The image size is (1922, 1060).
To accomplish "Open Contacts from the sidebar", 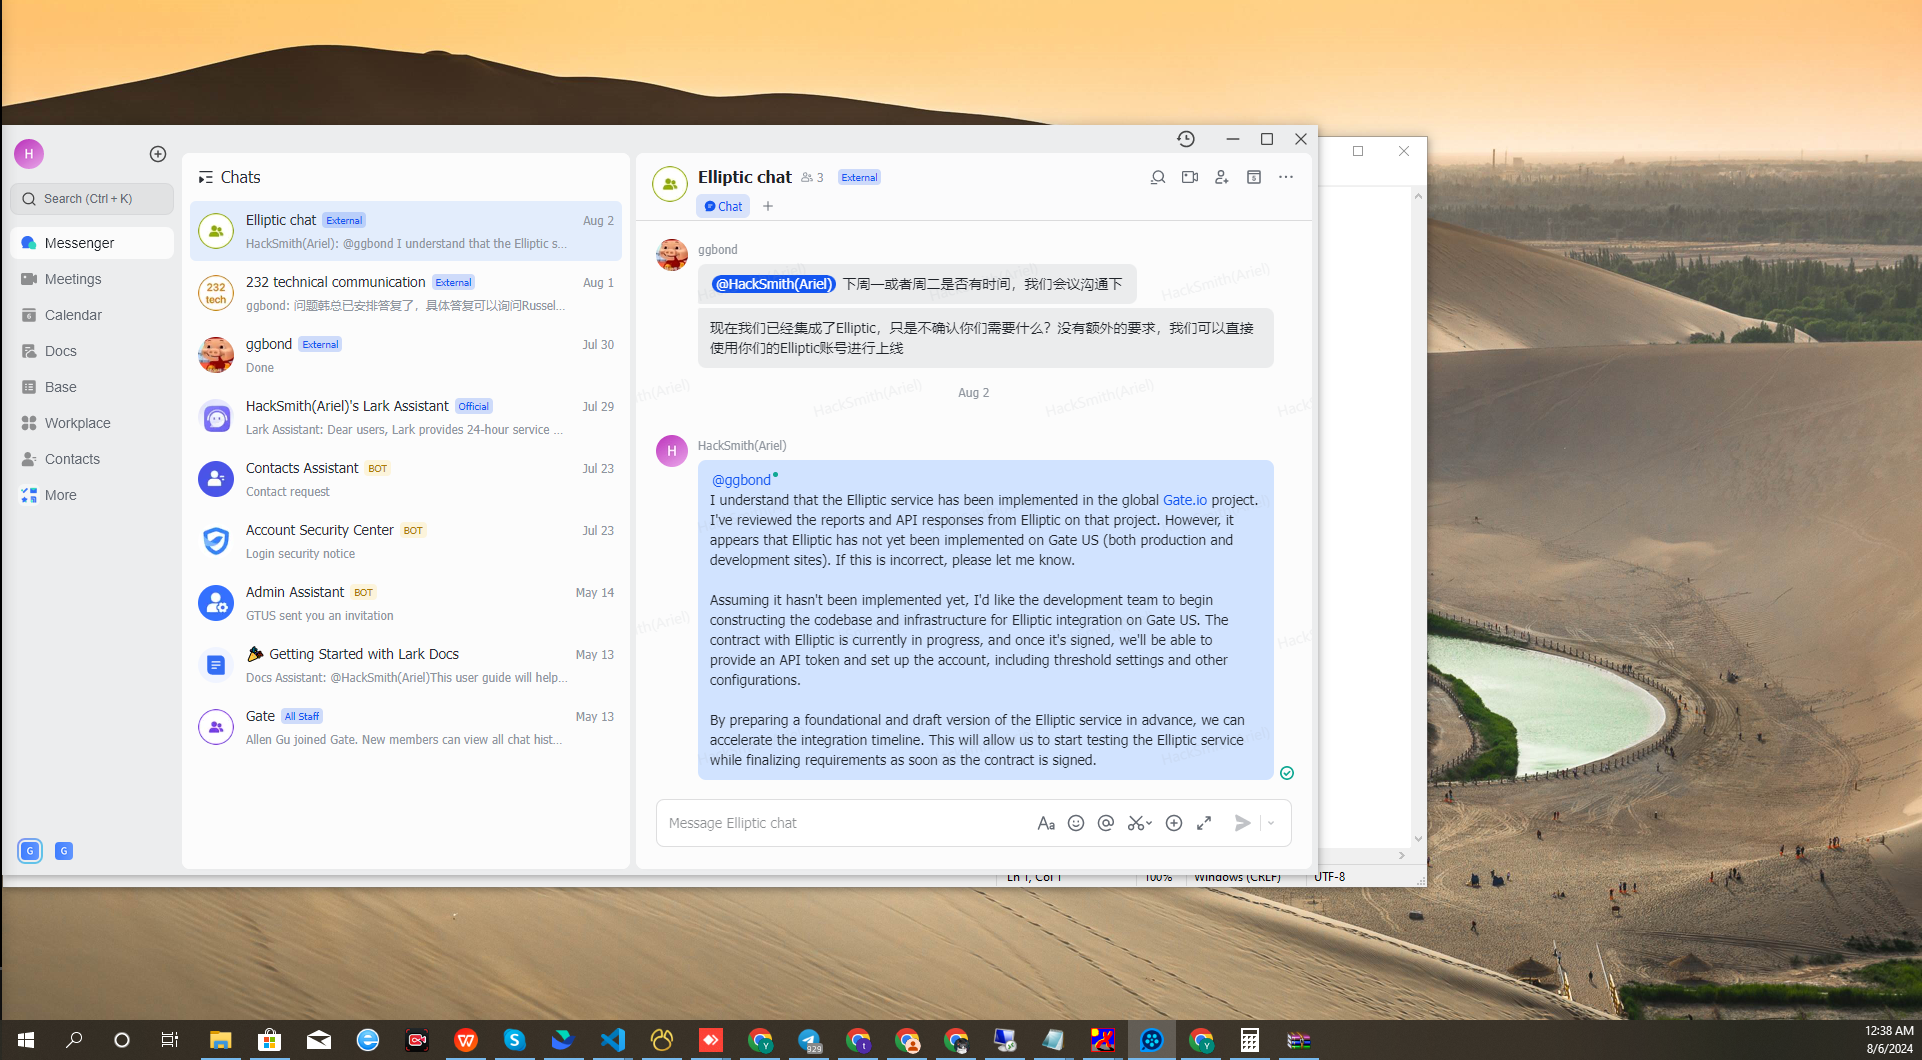I will (x=72, y=459).
